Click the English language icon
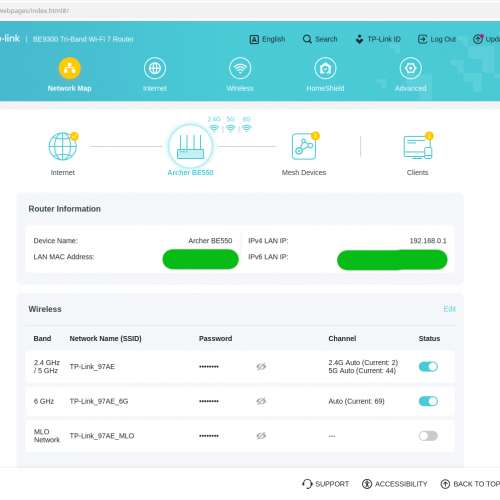Viewport: 500px width, 500px height. (x=254, y=40)
